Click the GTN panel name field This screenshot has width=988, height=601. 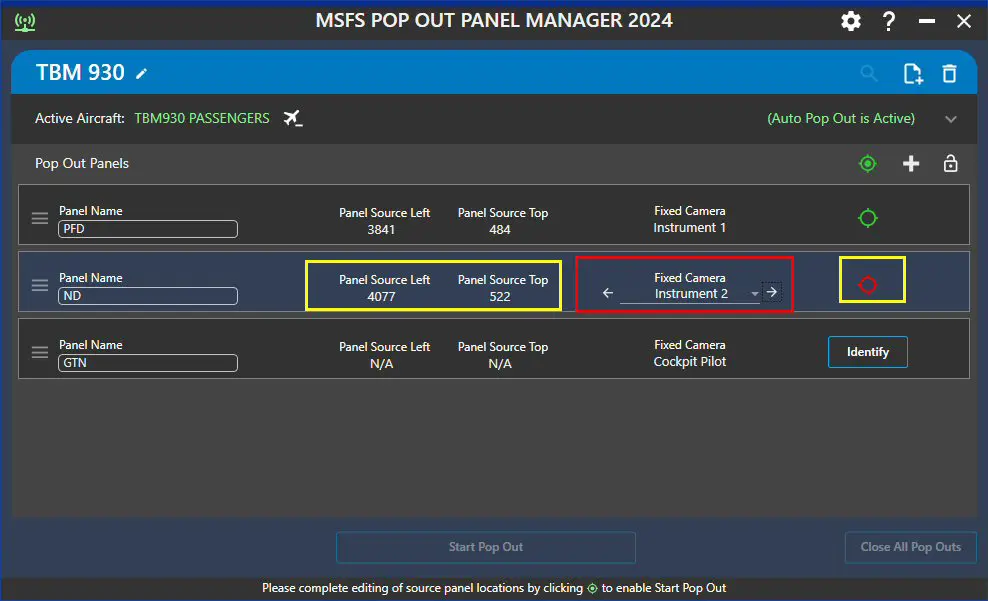[148, 363]
